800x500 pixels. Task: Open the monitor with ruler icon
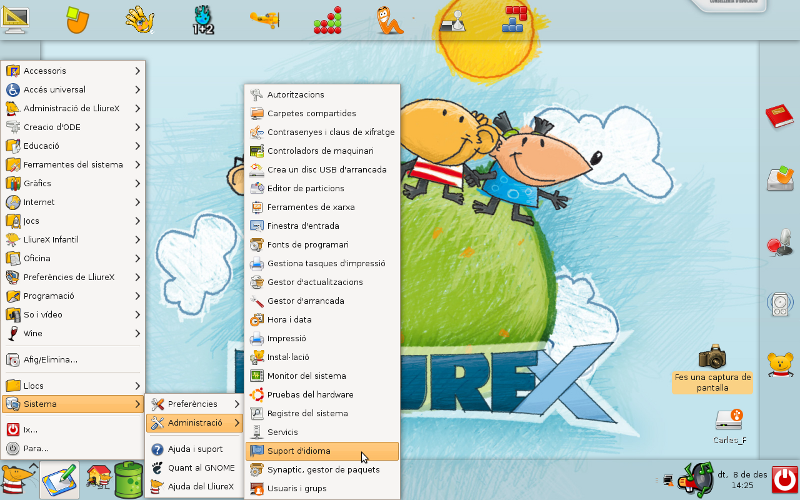(15, 19)
